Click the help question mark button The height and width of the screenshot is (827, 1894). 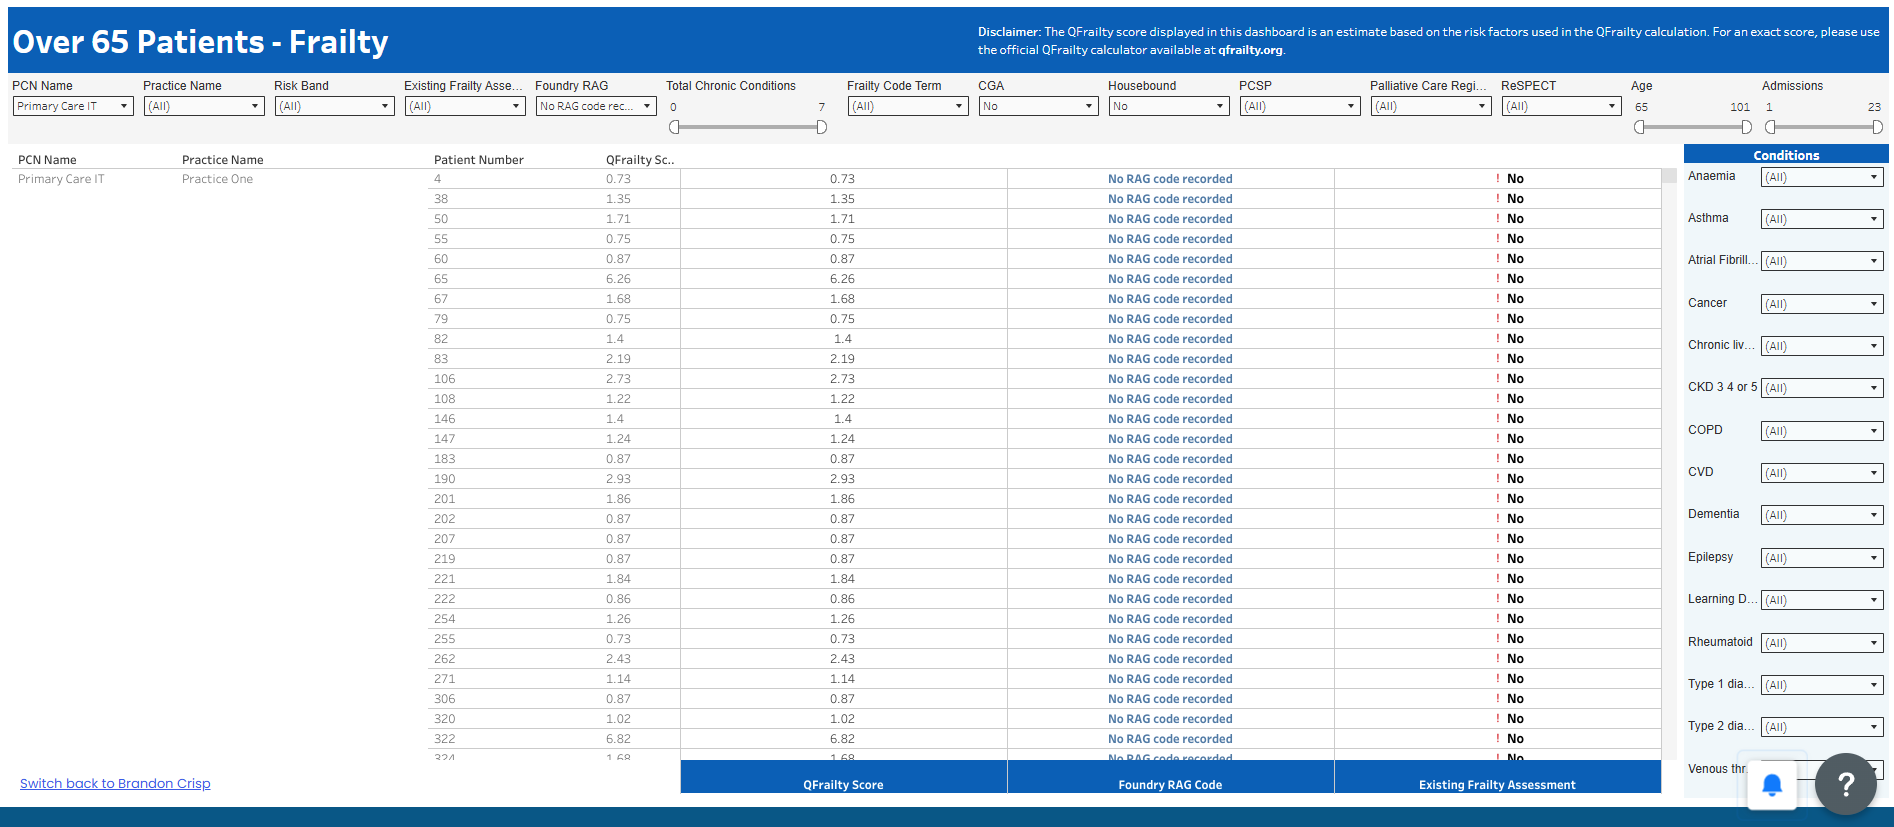pyautogui.click(x=1845, y=784)
